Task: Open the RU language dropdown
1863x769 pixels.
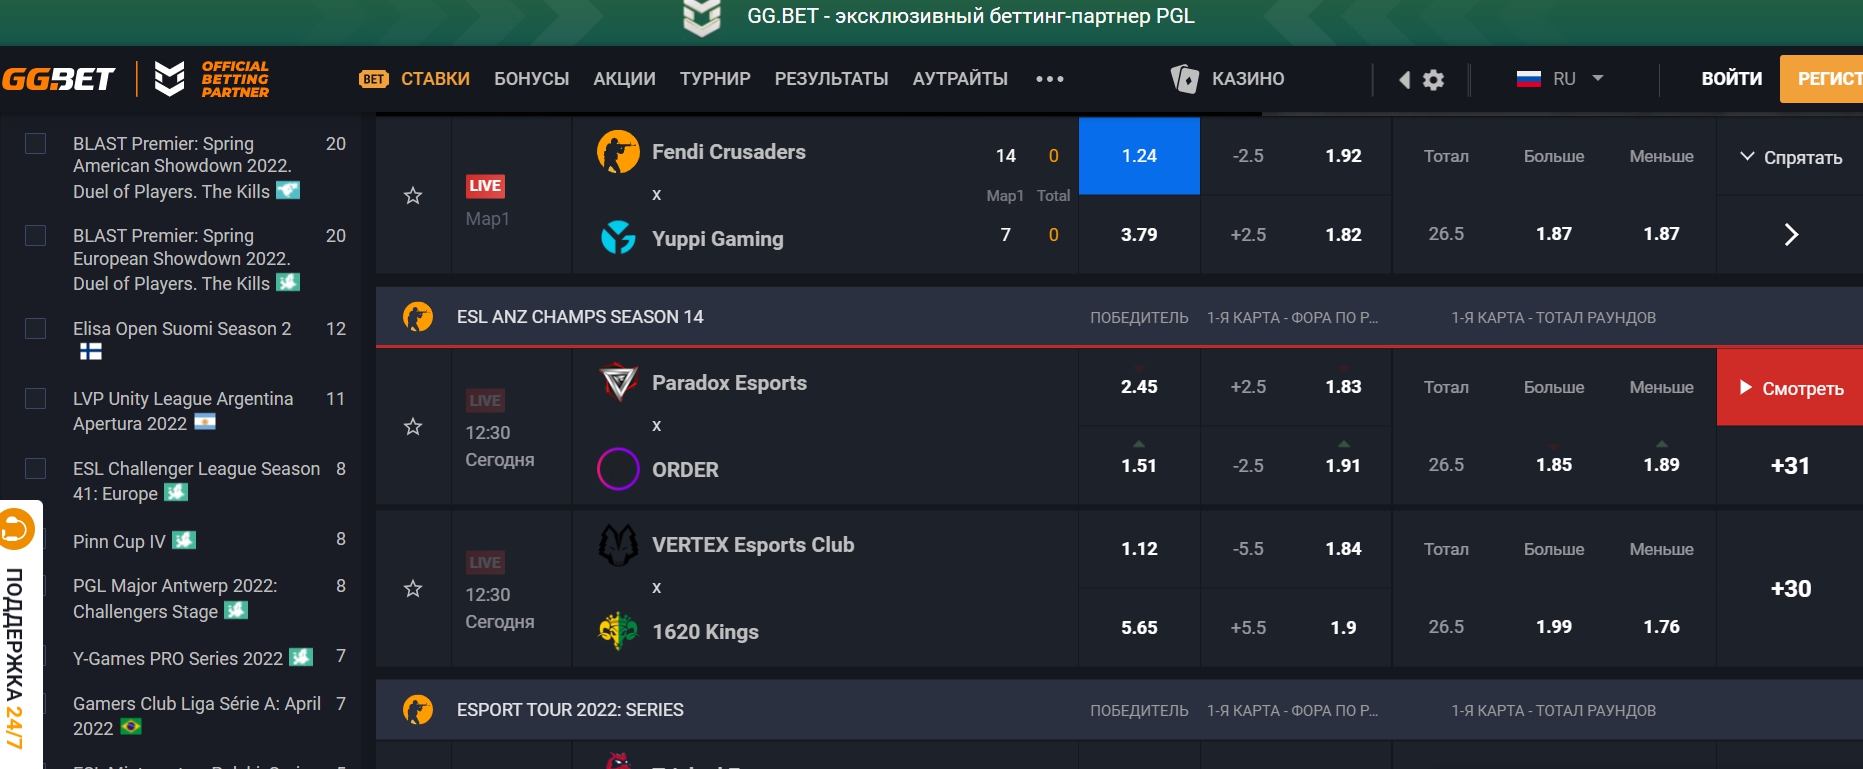Action: click(1561, 79)
